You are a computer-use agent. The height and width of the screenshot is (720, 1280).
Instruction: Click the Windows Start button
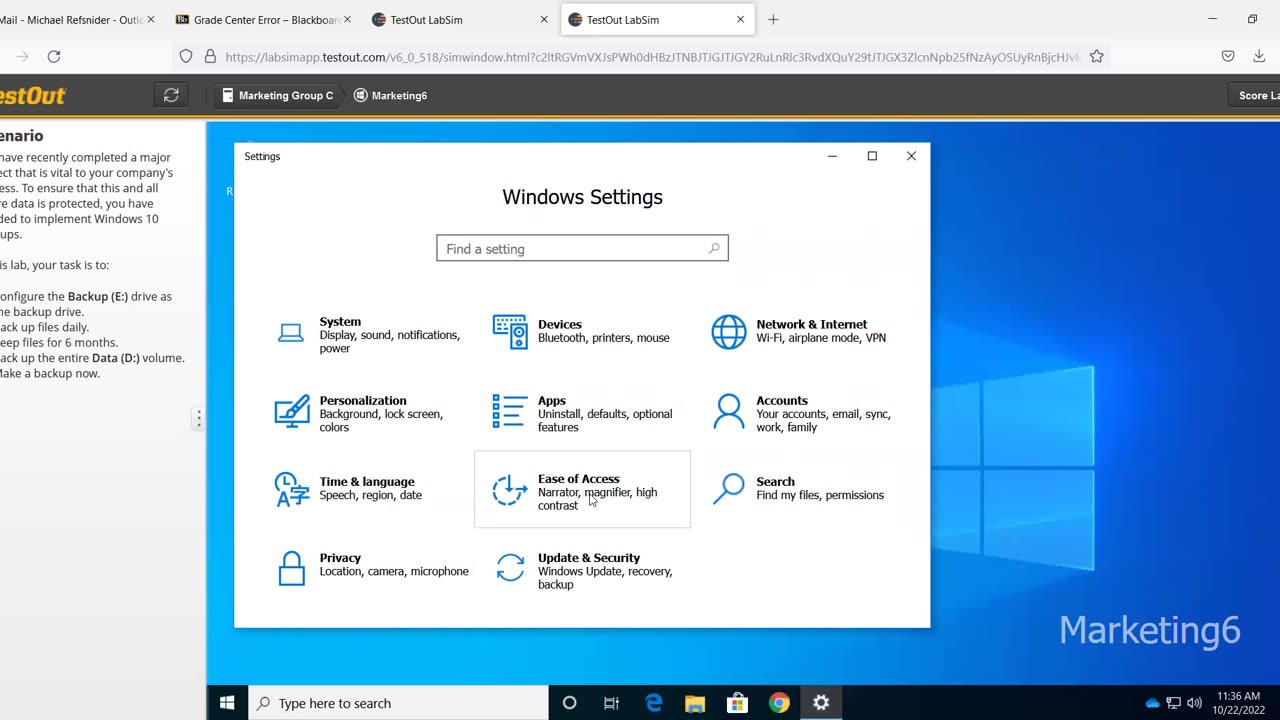[227, 703]
